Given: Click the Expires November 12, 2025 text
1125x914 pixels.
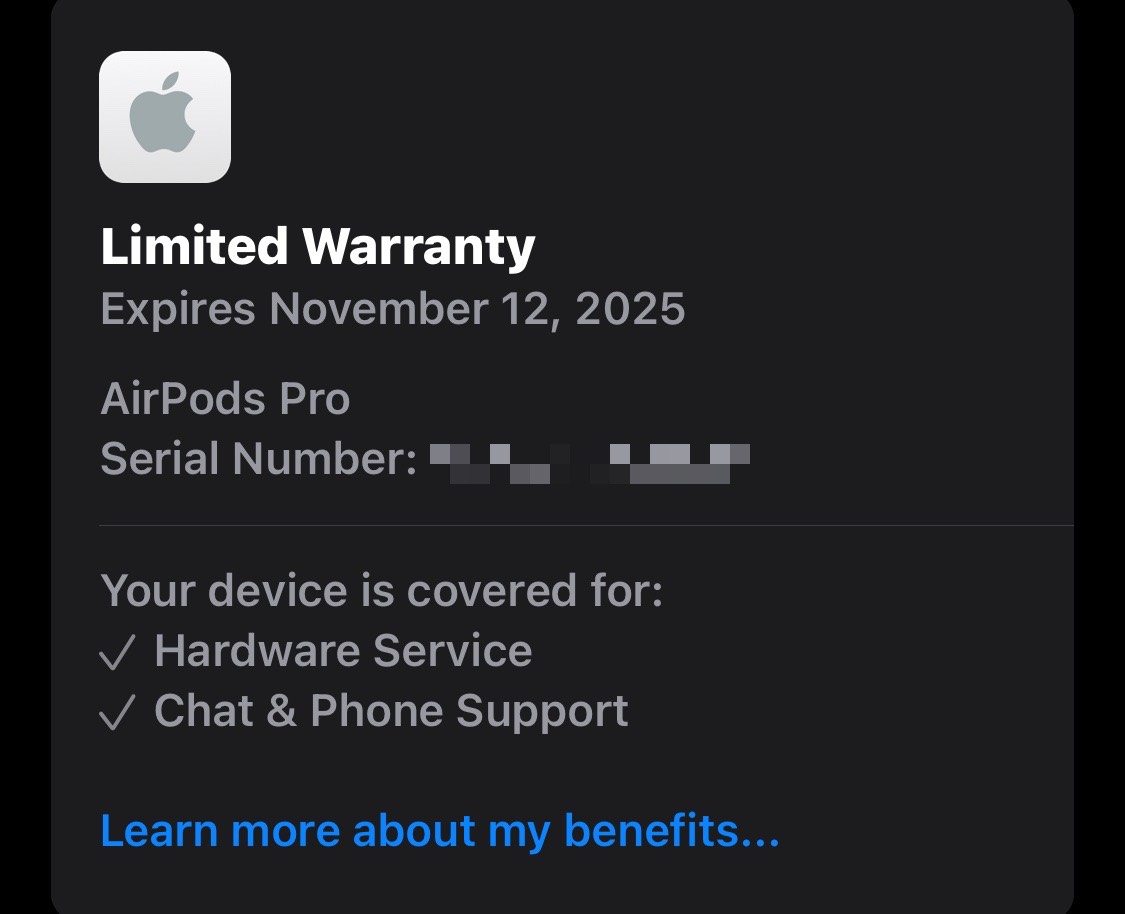Looking at the screenshot, I should point(392,309).
